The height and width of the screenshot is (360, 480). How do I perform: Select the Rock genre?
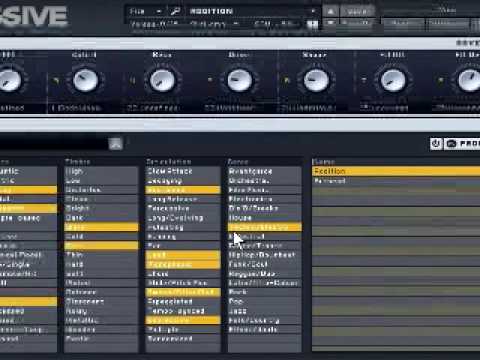click(x=265, y=292)
